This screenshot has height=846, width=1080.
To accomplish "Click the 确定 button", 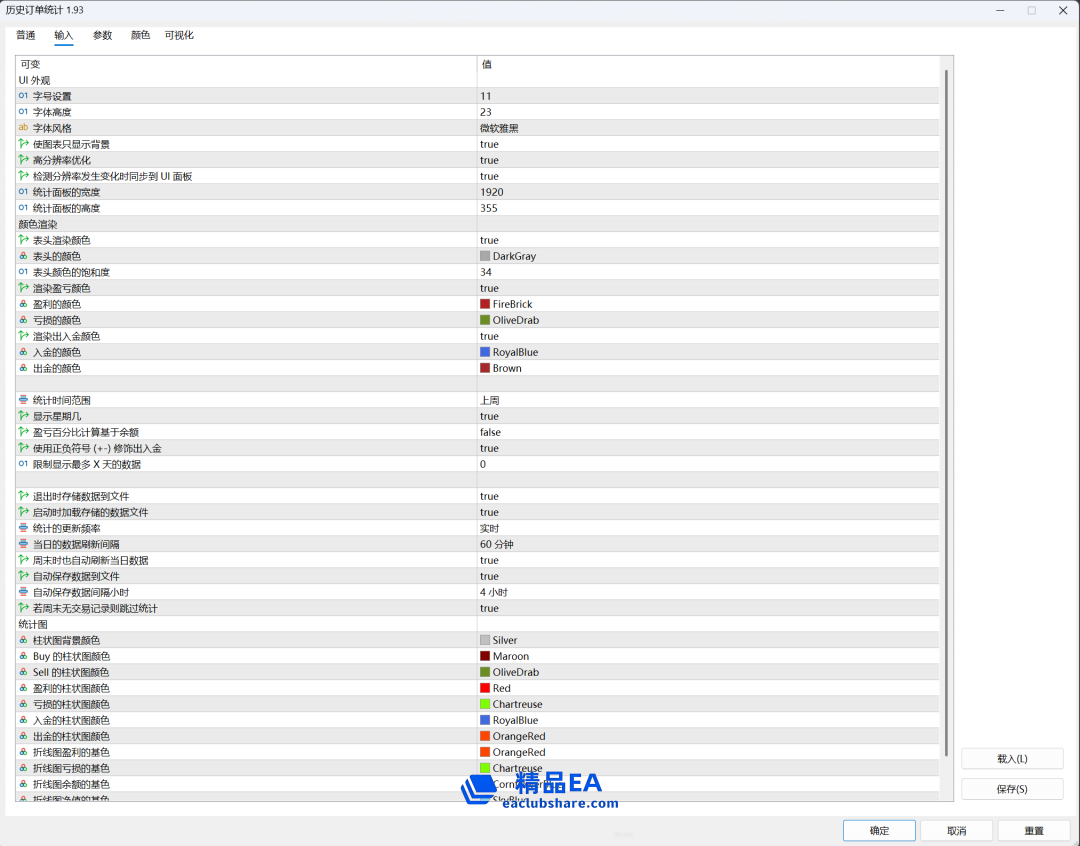I will 879,831.
